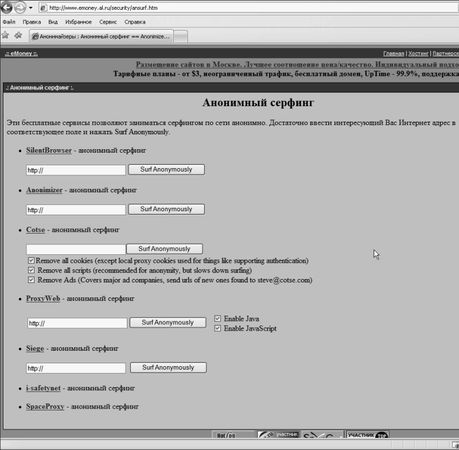Viewport: 459px width, 450px height.
Task: Open the ProxyWeb link
Action: [43, 298]
